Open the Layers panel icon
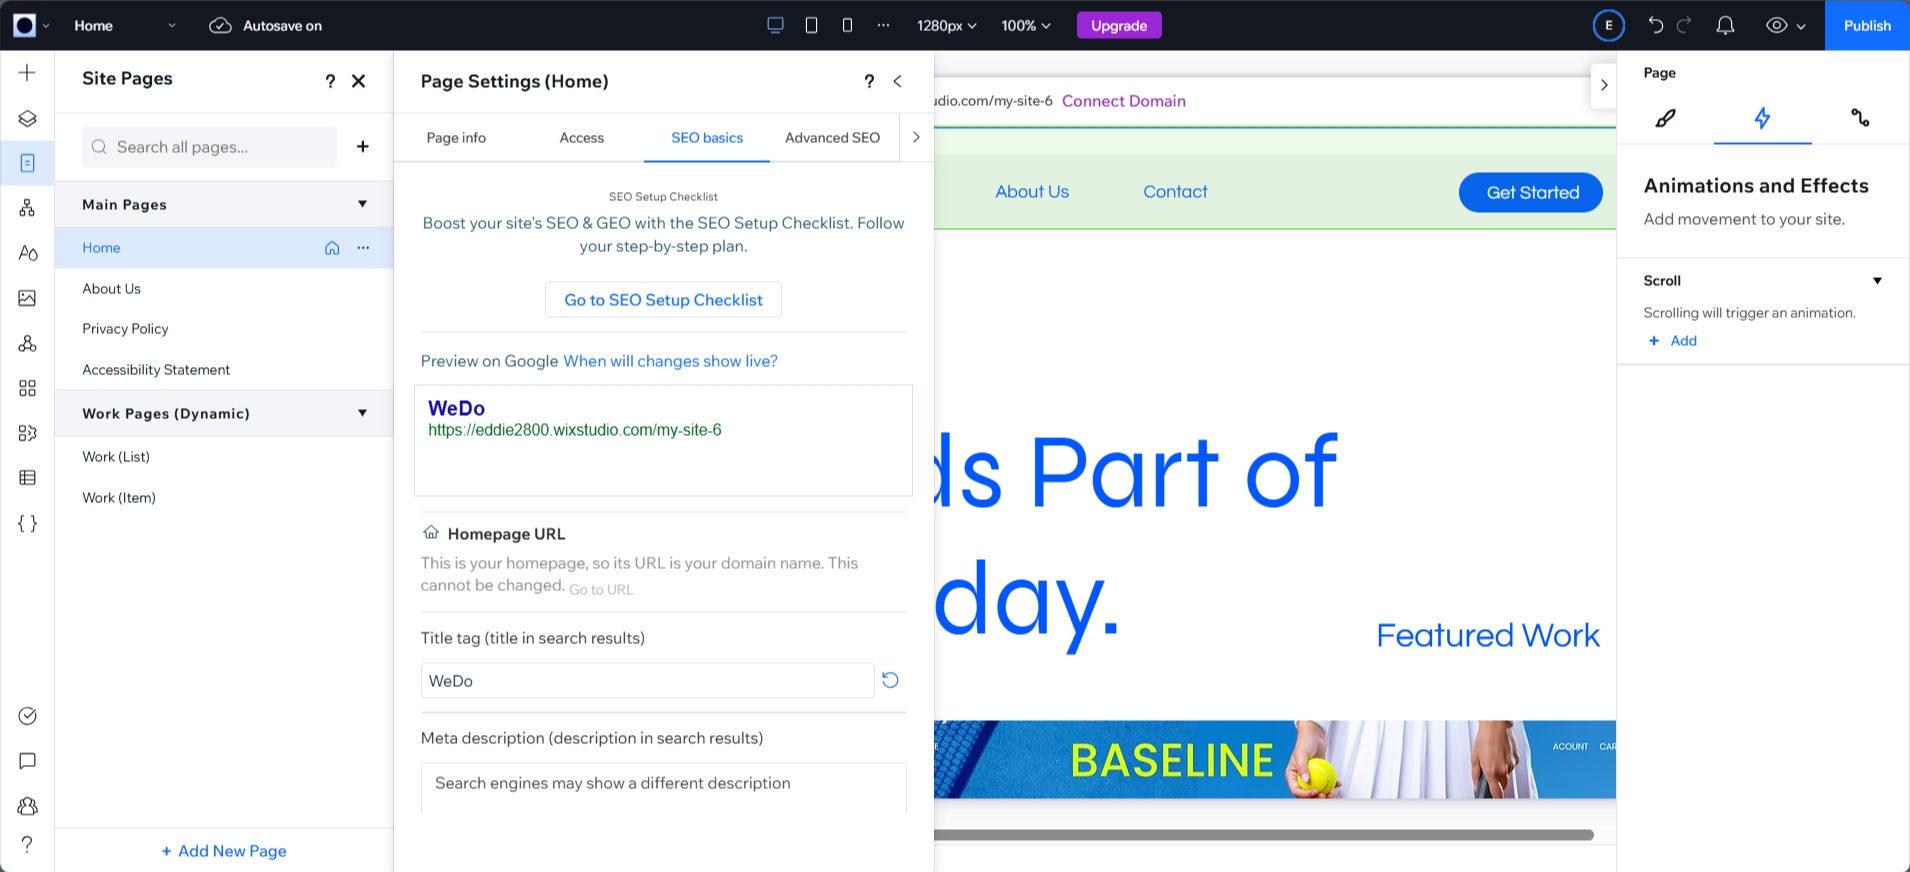 (27, 118)
